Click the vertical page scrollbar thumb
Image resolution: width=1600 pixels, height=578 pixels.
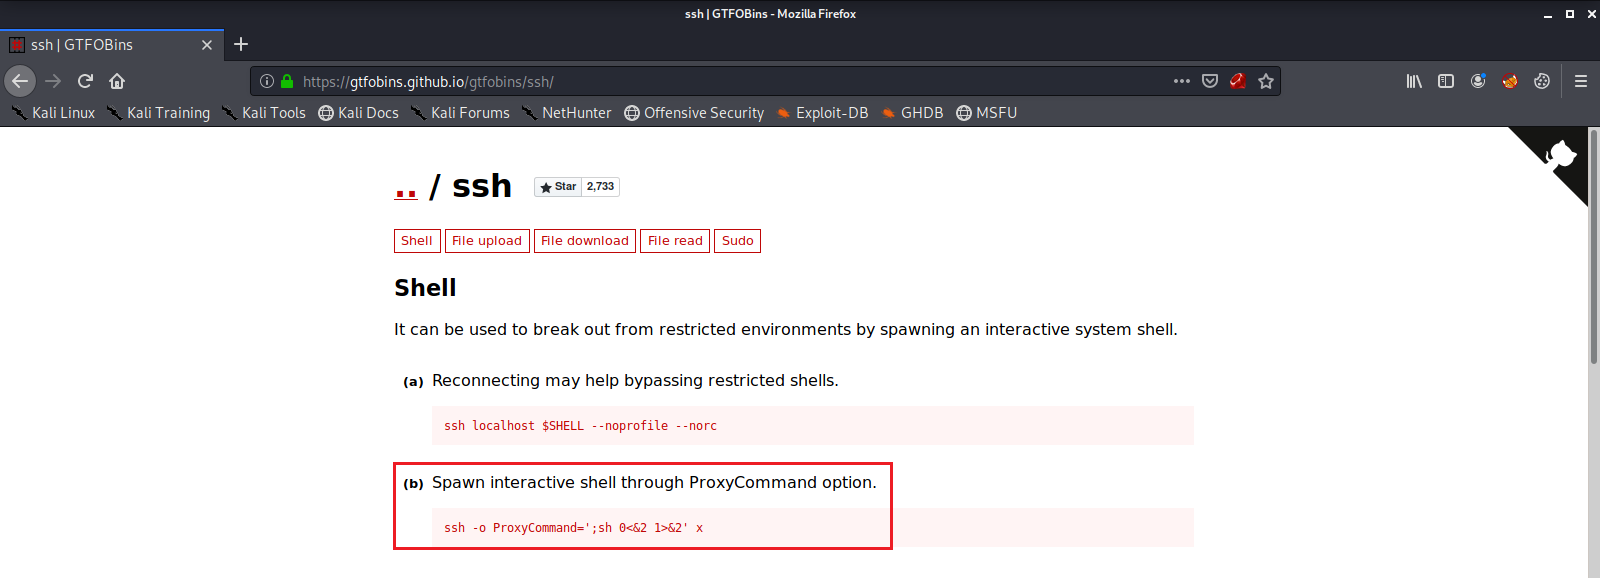click(1594, 246)
